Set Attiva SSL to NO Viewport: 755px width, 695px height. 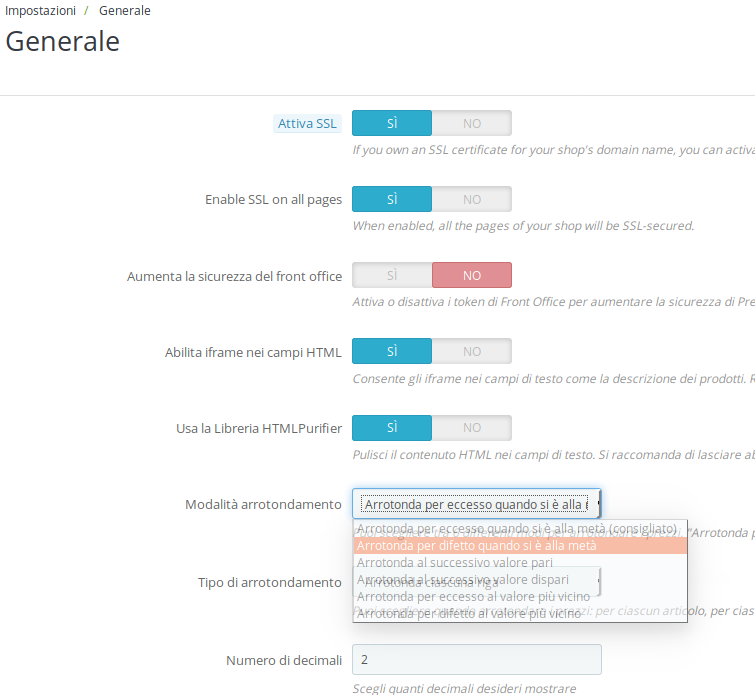pos(472,123)
